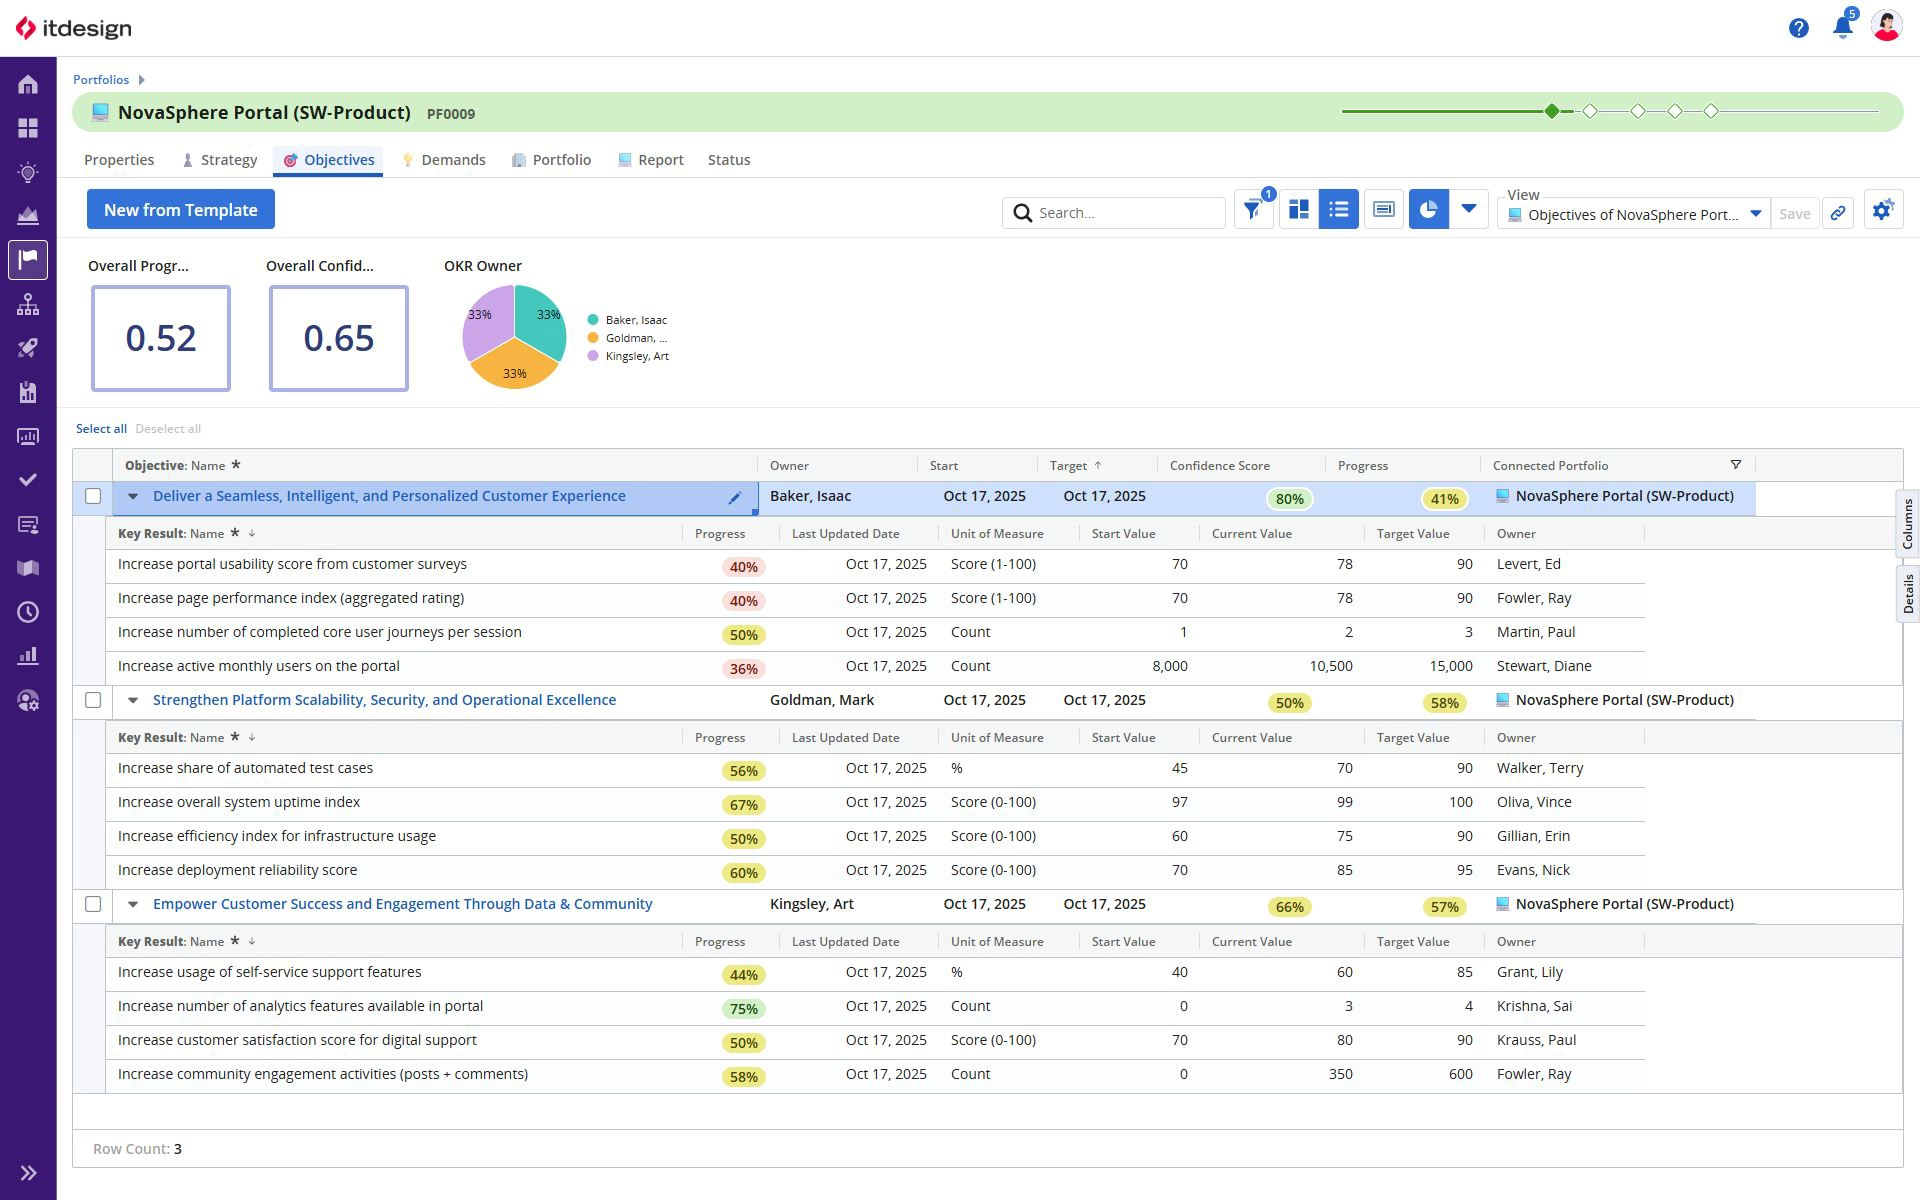
Task: Go to the Home icon in sidebar
Action: pyautogui.click(x=28, y=84)
